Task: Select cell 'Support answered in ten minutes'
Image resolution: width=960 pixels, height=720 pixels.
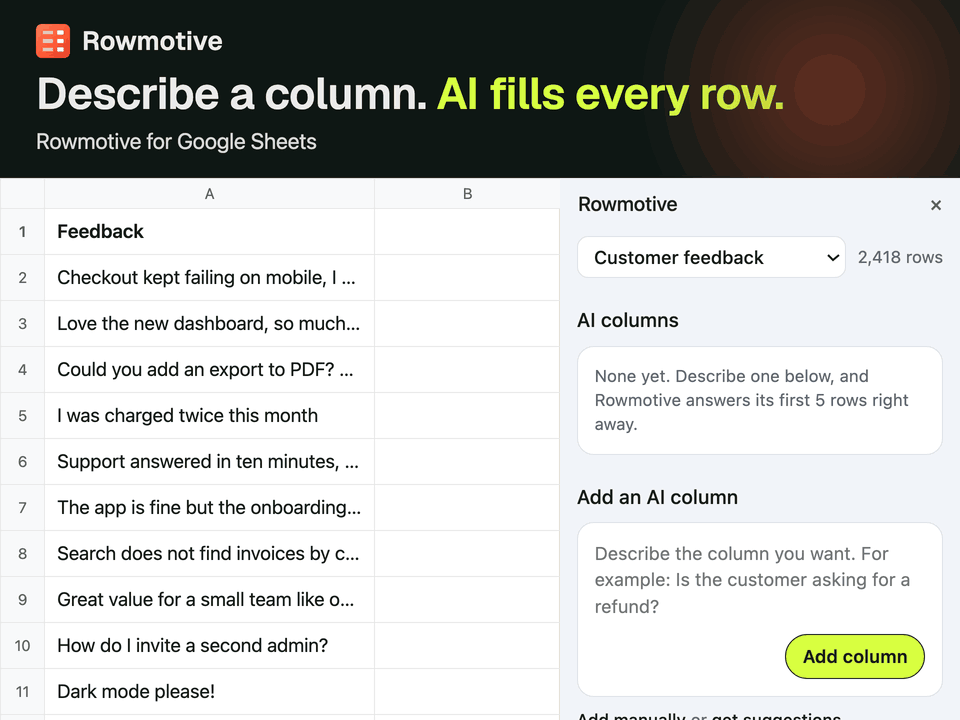Action: click(209, 461)
